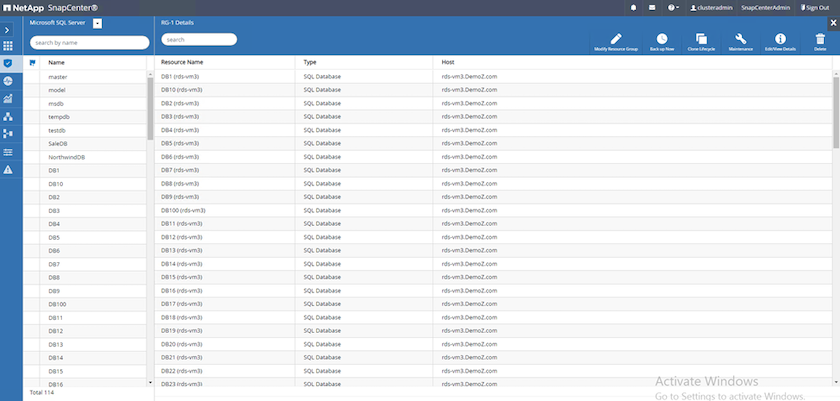
Task: Sort by Type column header
Action: pyautogui.click(x=310, y=62)
